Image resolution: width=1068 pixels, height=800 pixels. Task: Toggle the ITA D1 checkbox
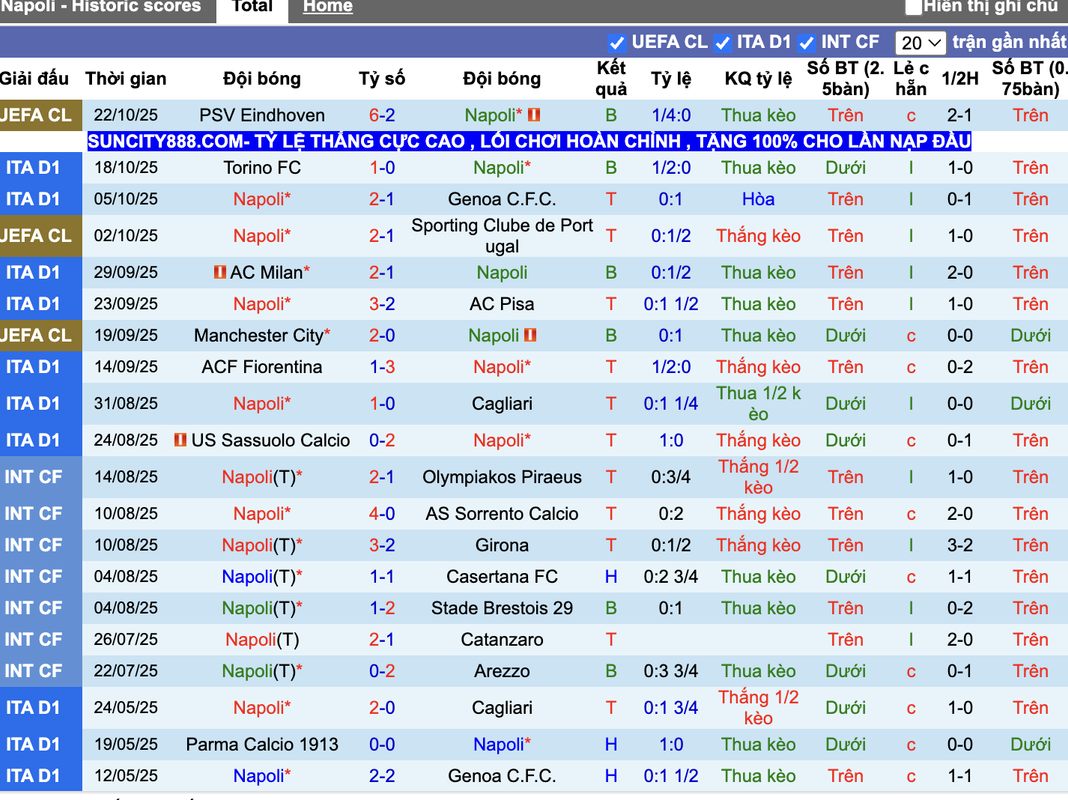coord(723,43)
